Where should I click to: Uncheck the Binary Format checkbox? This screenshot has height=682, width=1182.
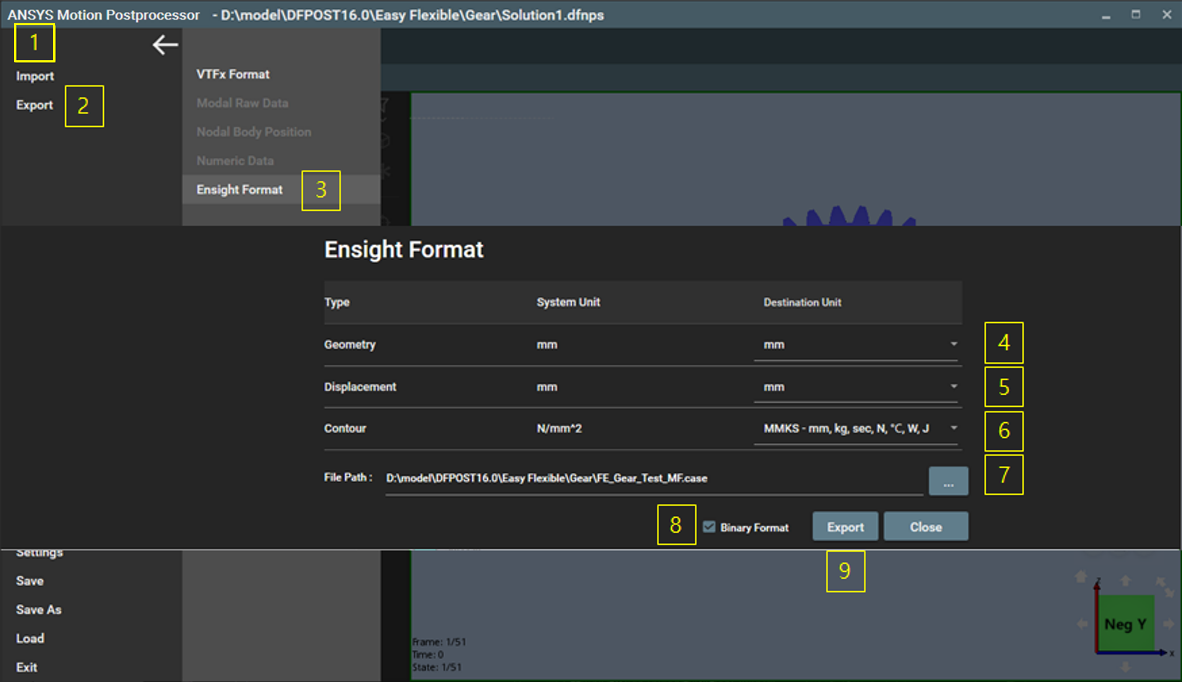(x=709, y=527)
